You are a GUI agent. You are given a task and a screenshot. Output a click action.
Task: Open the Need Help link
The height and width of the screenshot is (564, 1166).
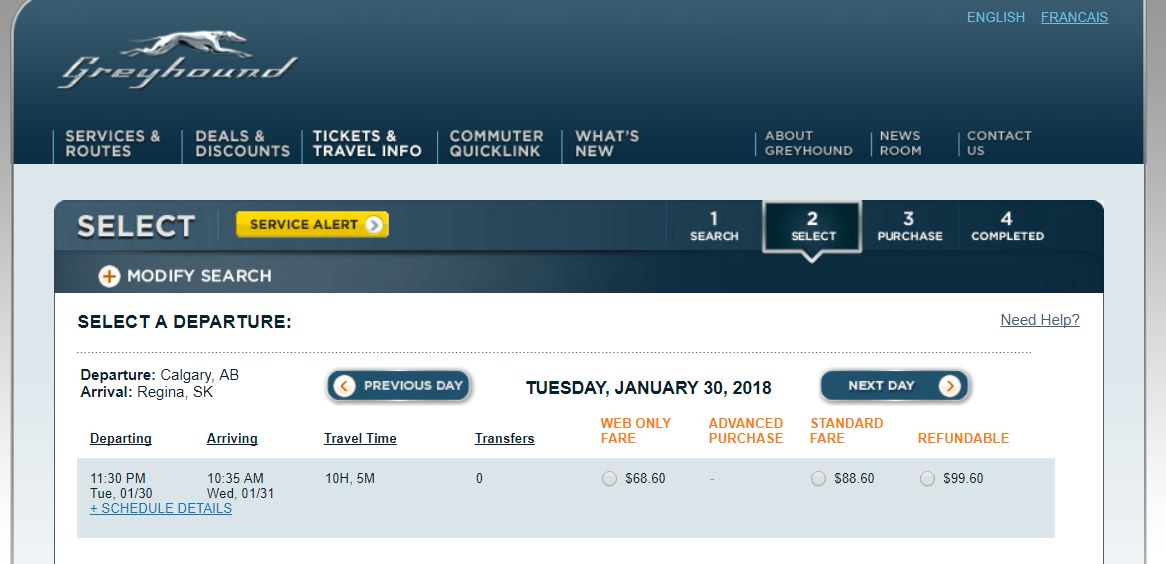(1040, 320)
